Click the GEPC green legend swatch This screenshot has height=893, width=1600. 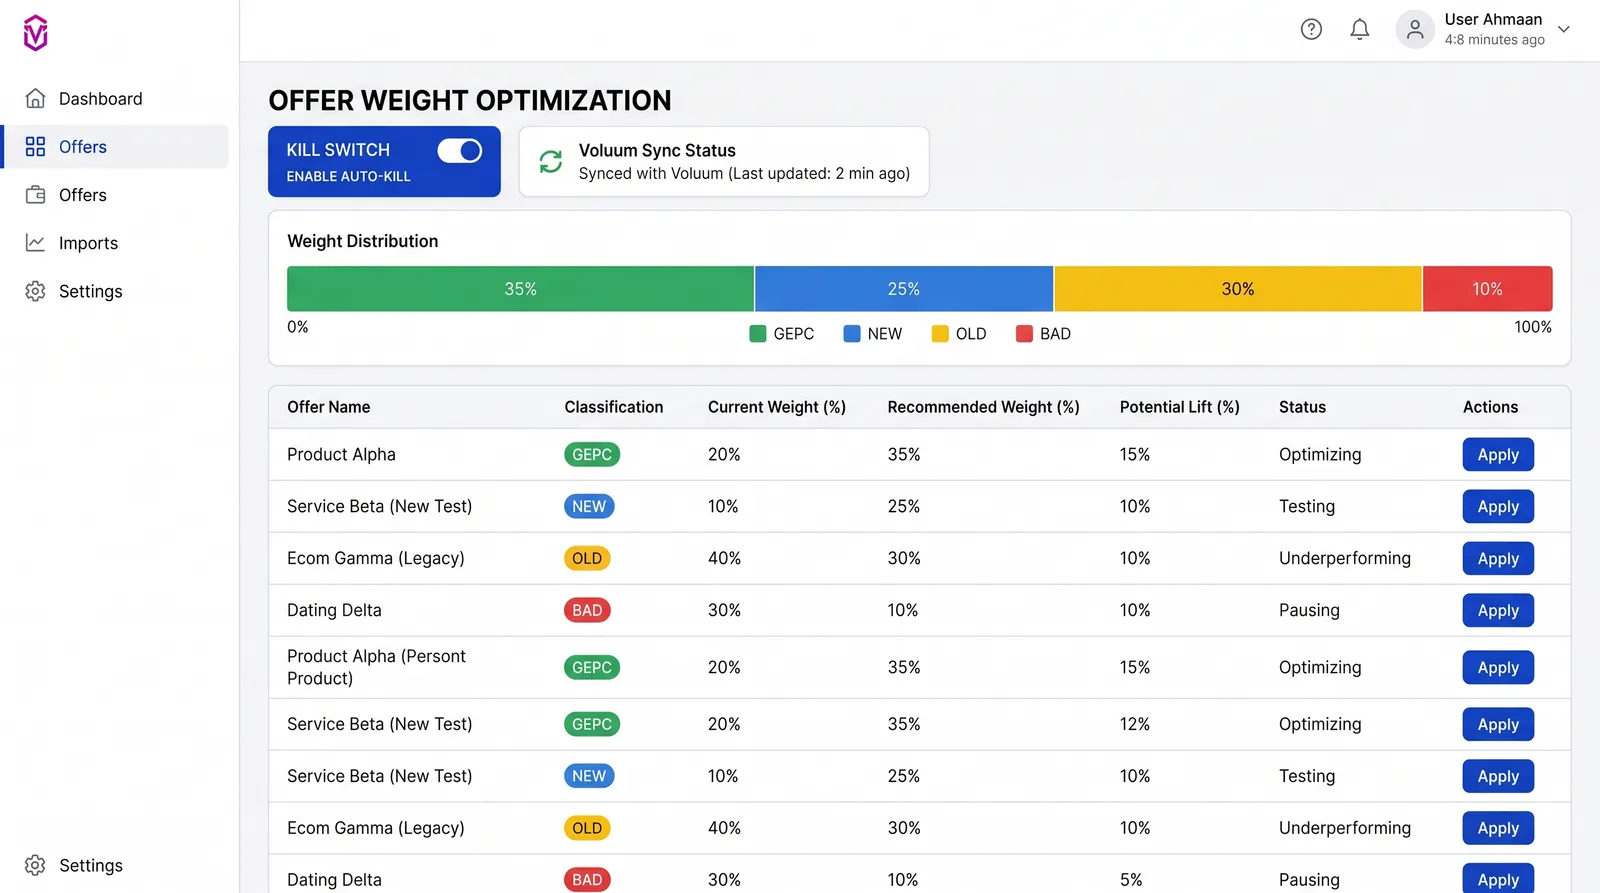click(758, 334)
